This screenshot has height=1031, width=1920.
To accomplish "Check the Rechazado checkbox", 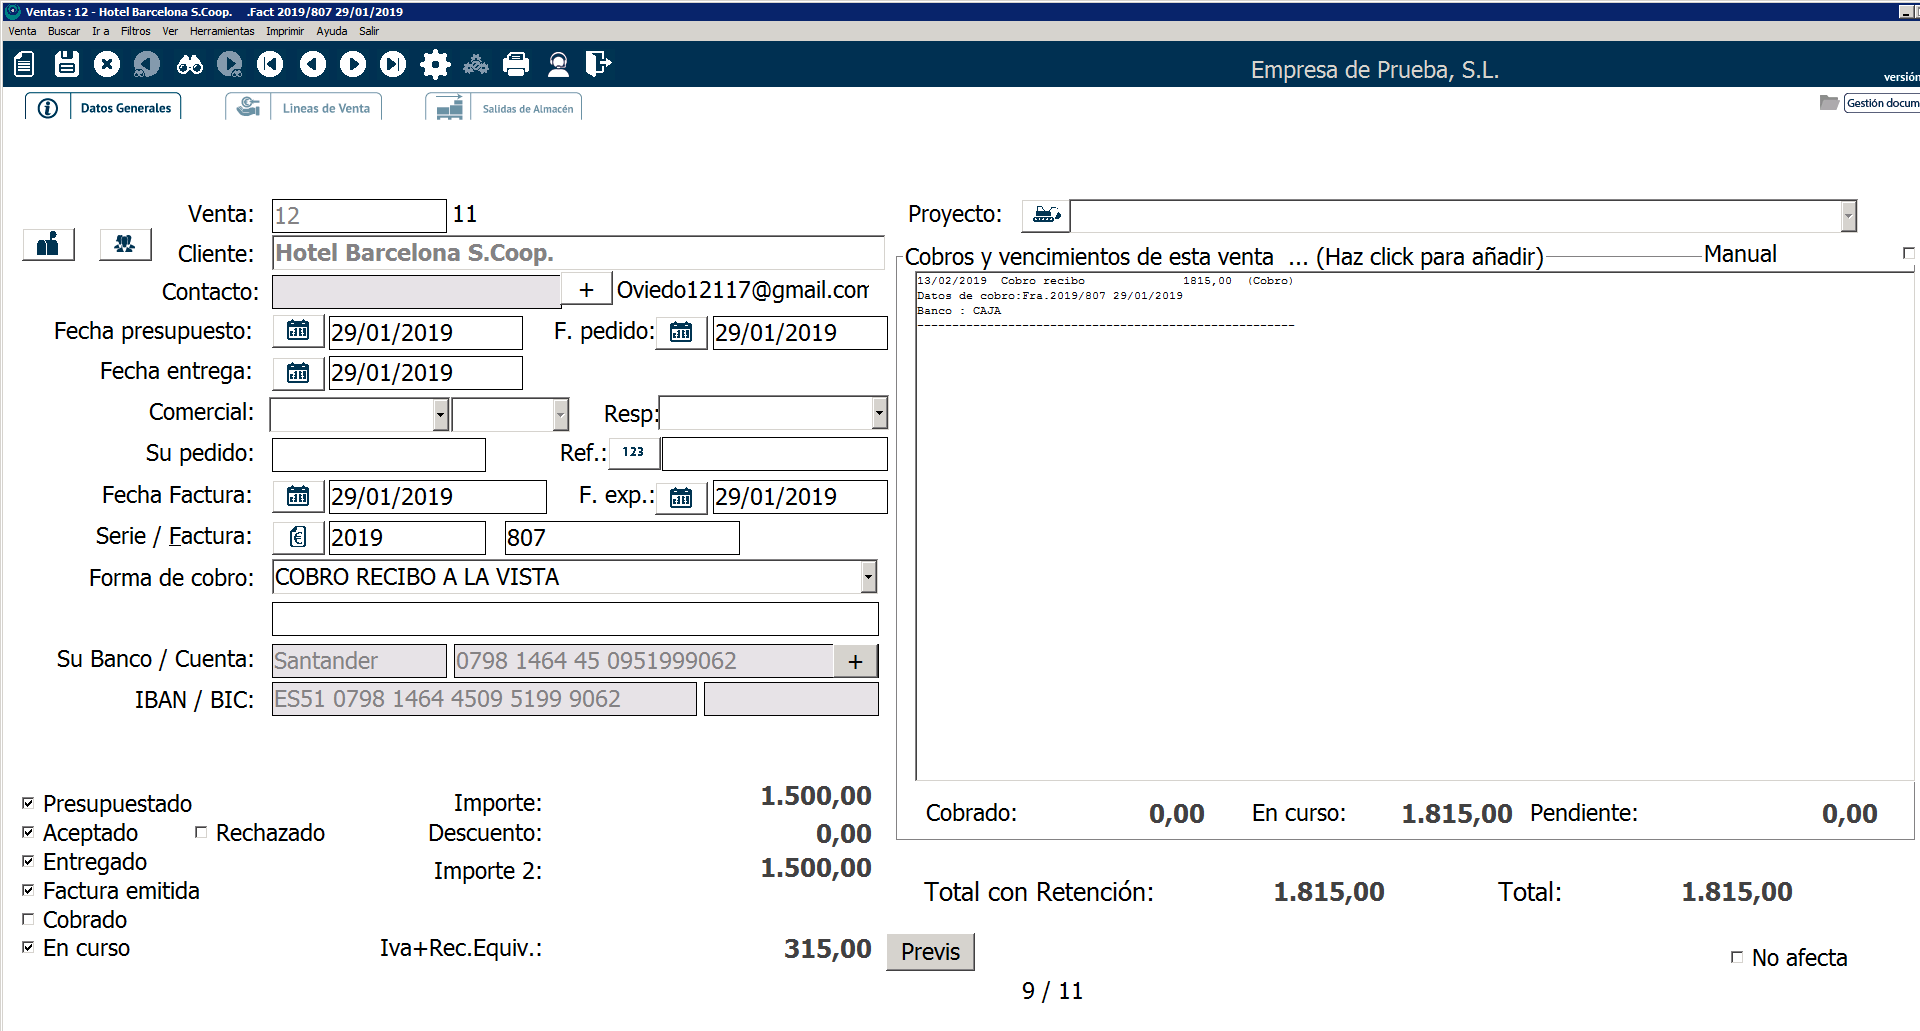I will (201, 832).
